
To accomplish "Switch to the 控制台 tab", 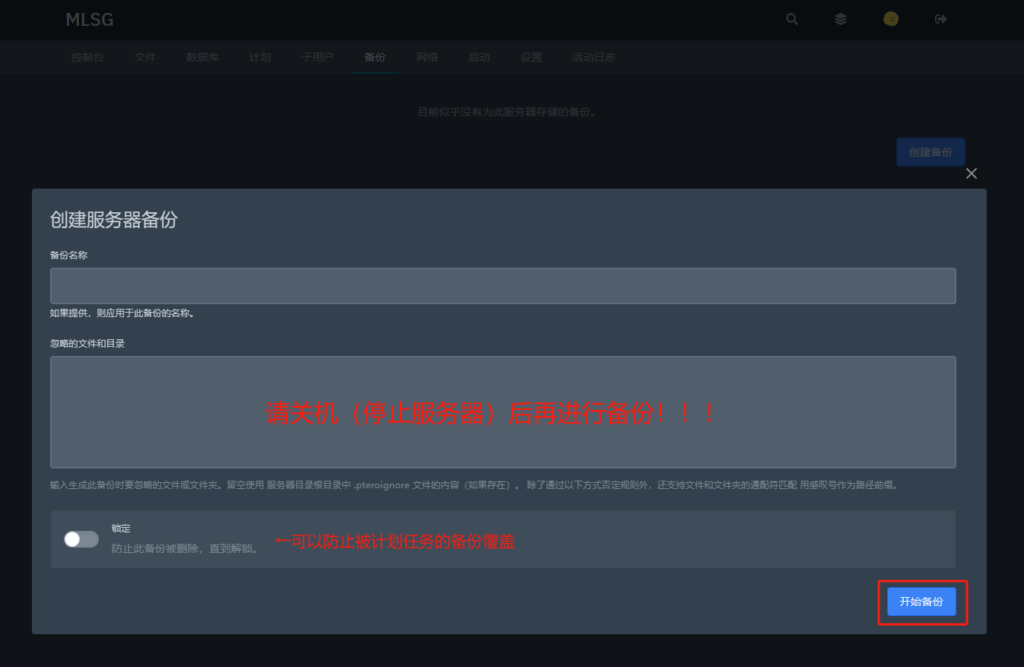I will pyautogui.click(x=88, y=57).
